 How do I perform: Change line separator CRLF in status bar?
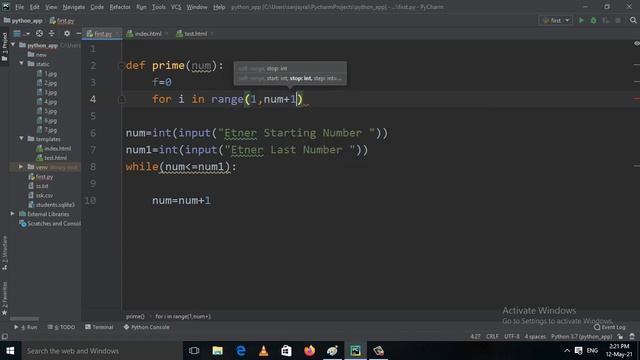(492, 337)
